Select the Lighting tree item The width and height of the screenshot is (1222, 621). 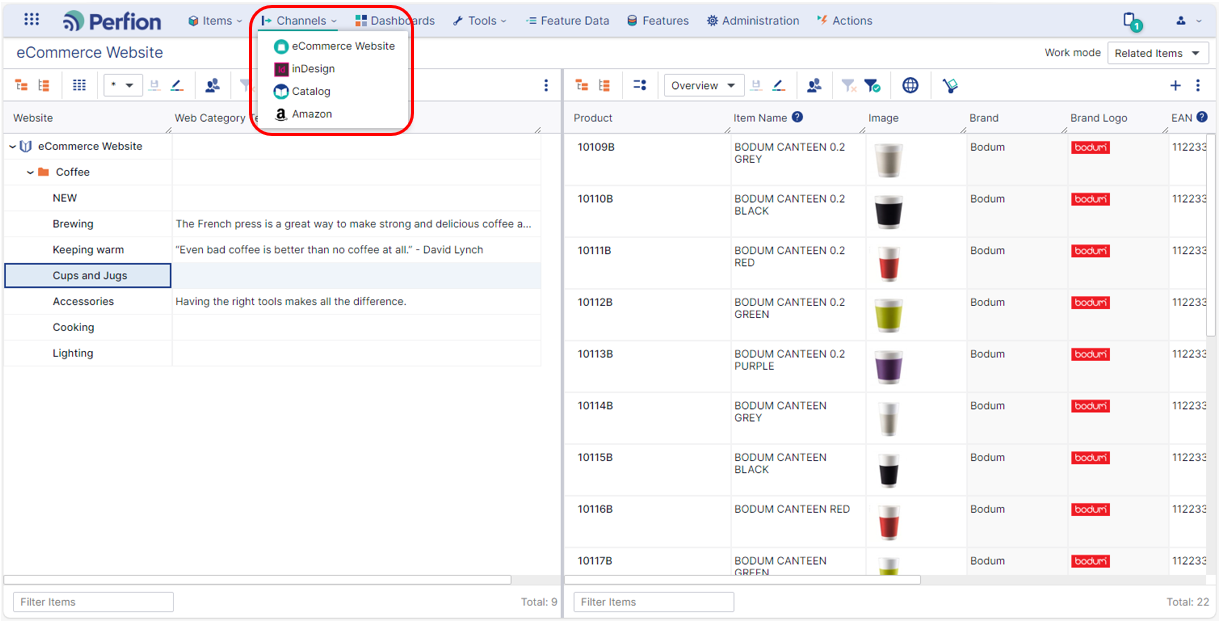(73, 353)
